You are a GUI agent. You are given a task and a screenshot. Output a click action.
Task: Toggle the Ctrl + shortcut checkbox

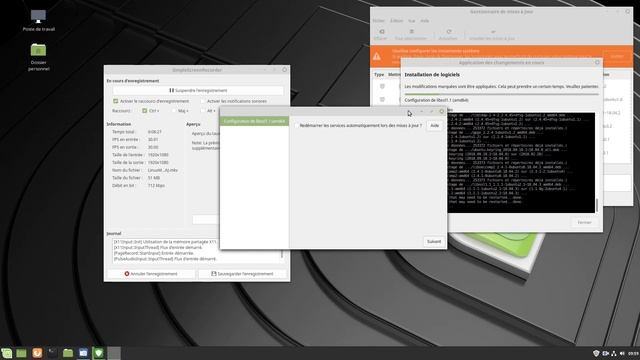144,111
